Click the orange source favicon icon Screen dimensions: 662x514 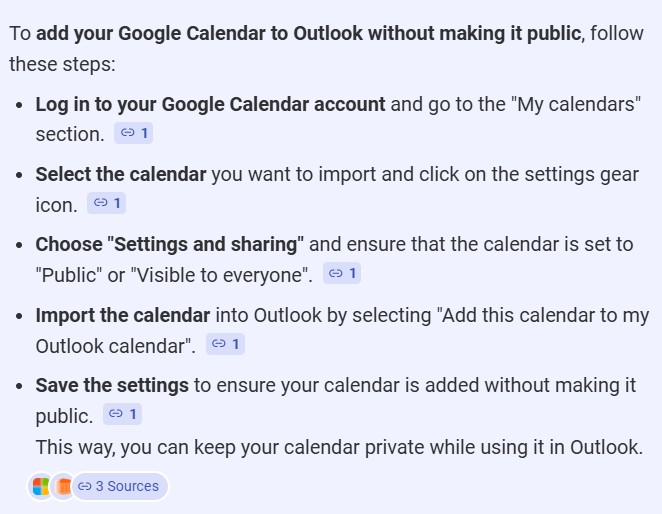(63, 487)
